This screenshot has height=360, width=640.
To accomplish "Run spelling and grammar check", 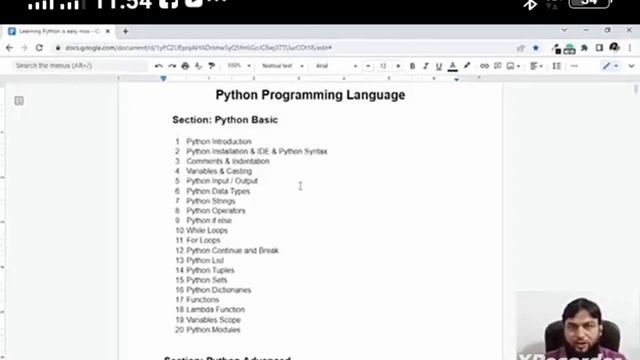I will pyautogui.click(x=198, y=66).
